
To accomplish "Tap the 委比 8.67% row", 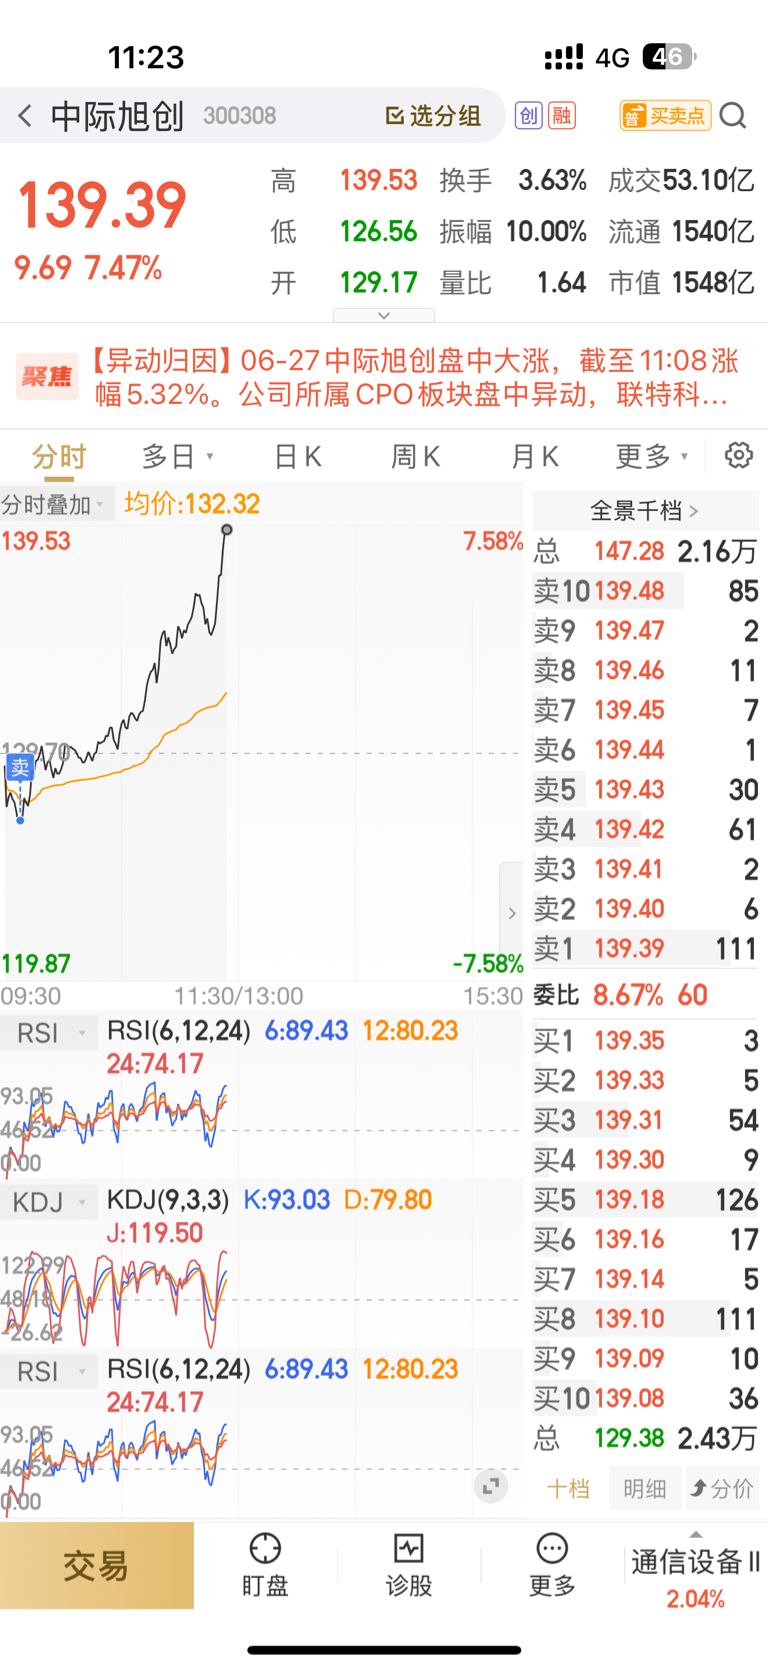I will tap(645, 995).
